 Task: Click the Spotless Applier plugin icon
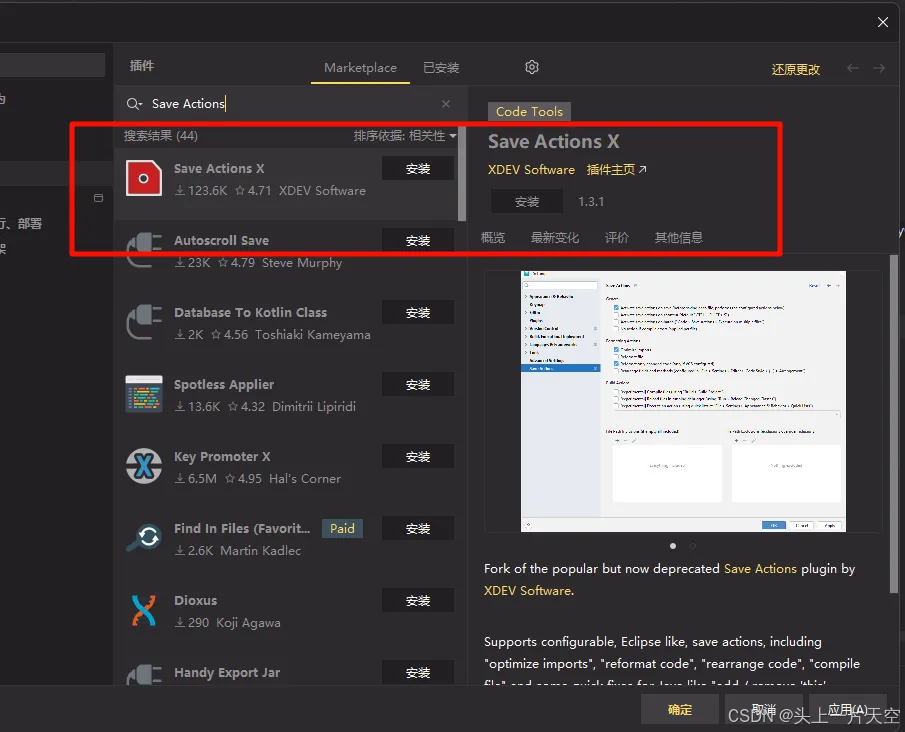[x=144, y=394]
